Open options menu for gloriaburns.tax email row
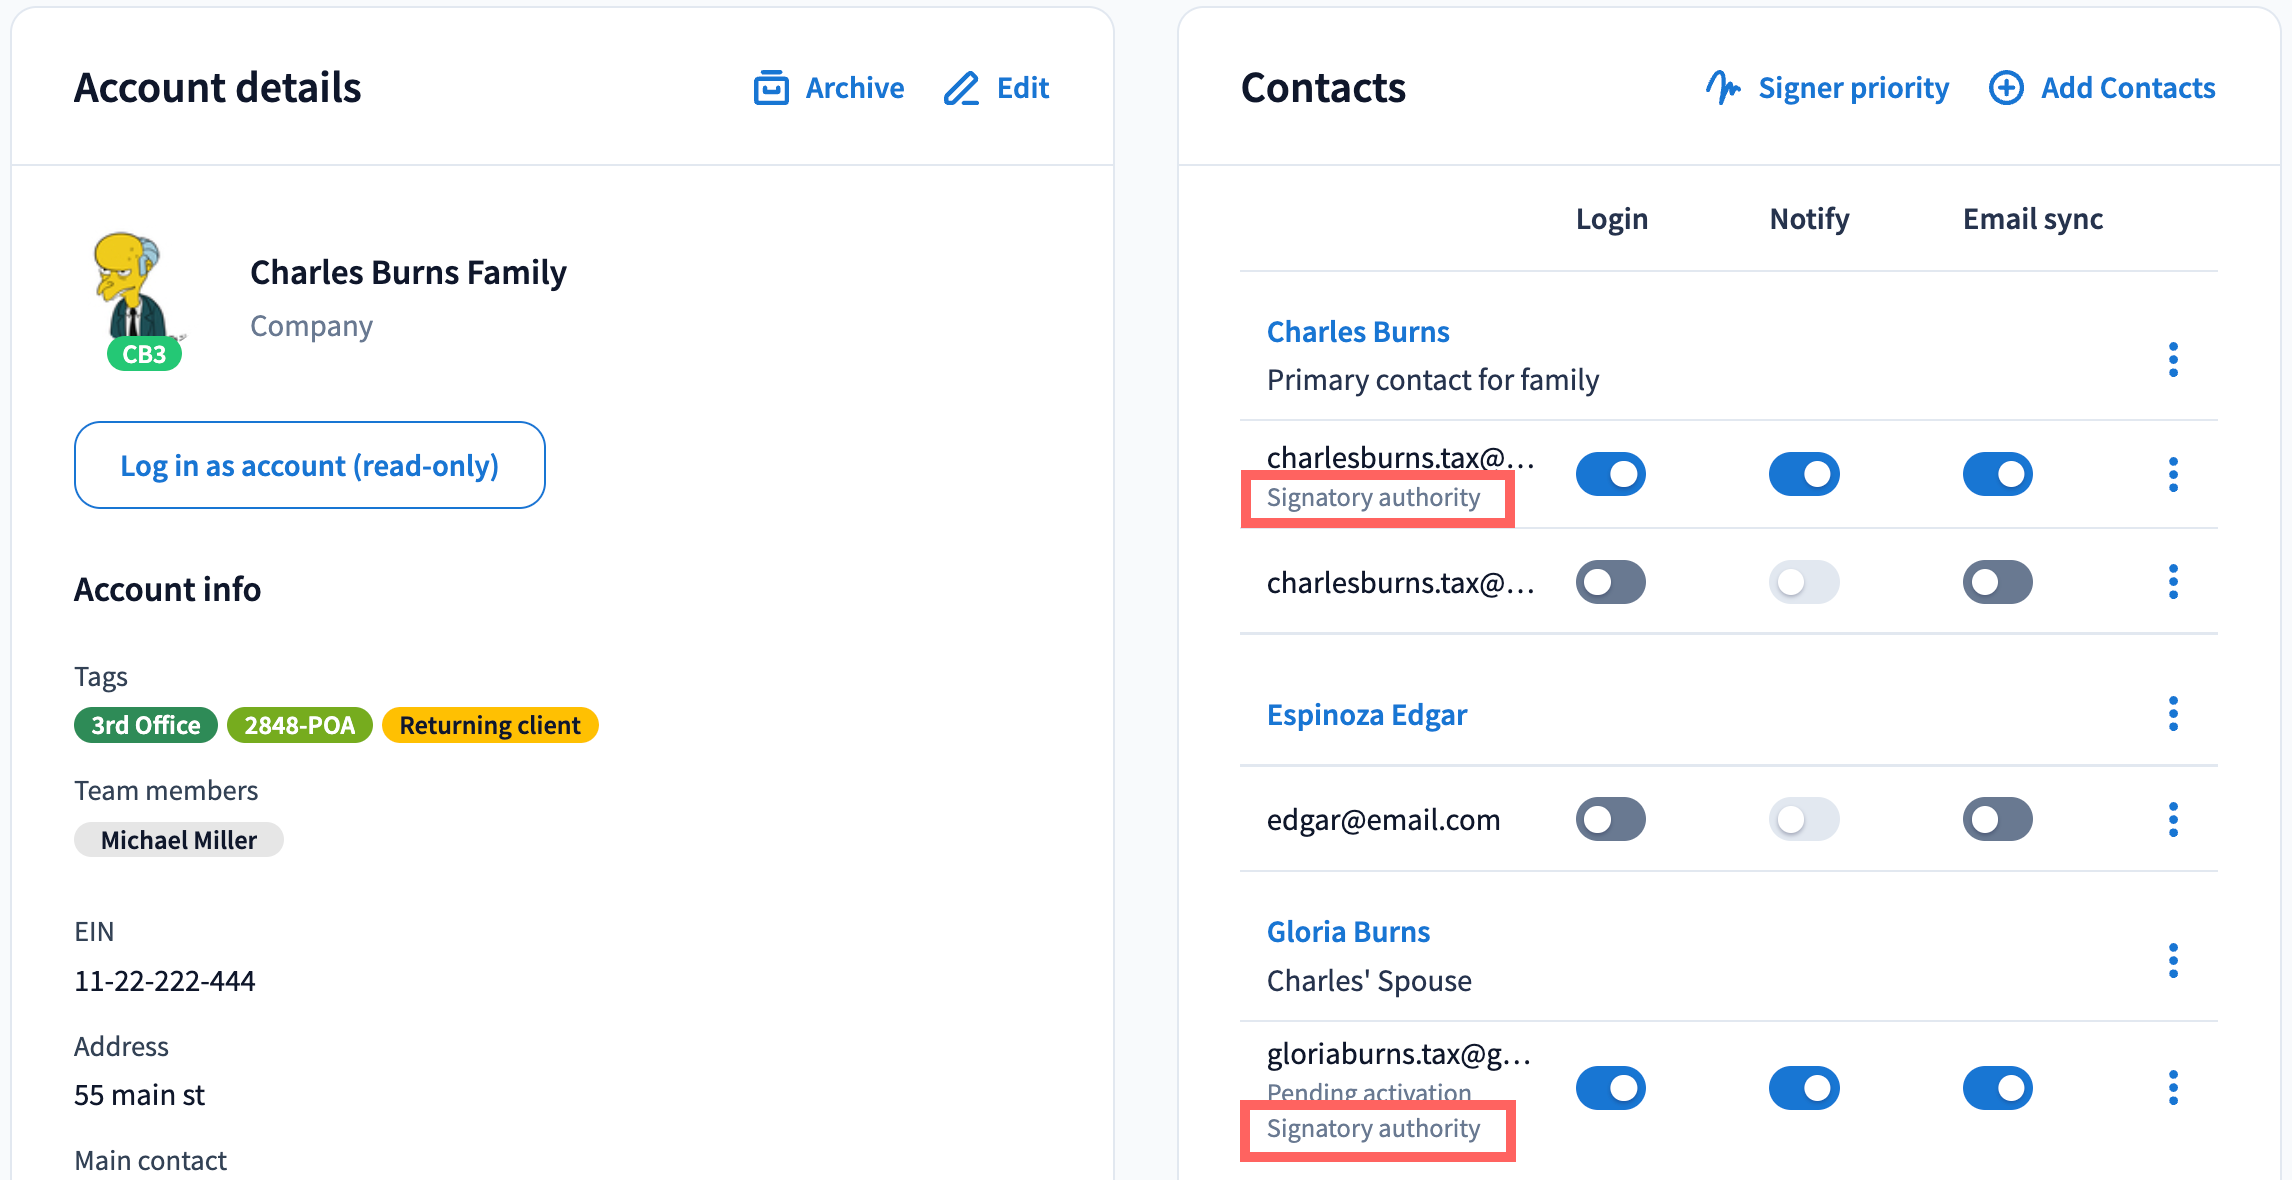Screen dimensions: 2292x1180 tap(2173, 1088)
